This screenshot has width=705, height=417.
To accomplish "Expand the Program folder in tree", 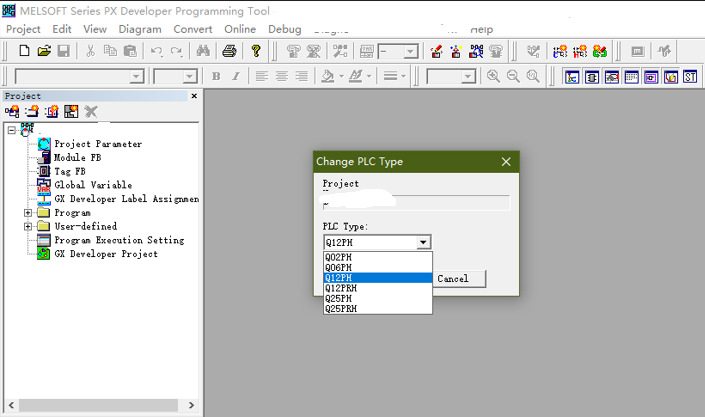I will [28, 213].
